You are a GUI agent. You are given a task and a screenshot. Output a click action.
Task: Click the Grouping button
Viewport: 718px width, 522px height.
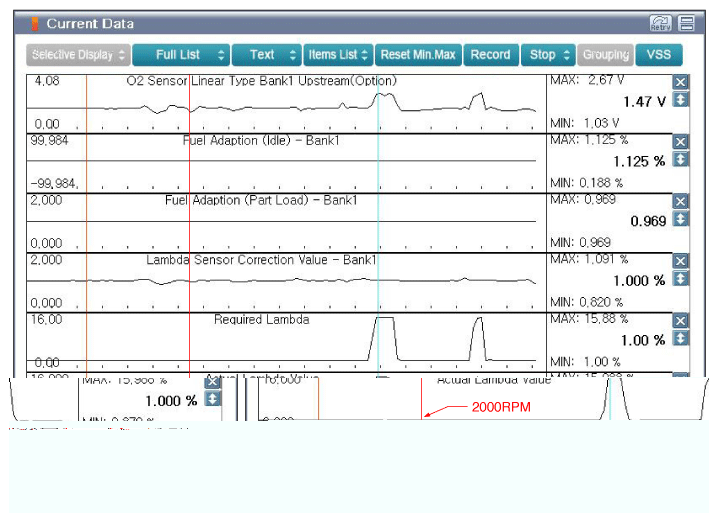605,55
